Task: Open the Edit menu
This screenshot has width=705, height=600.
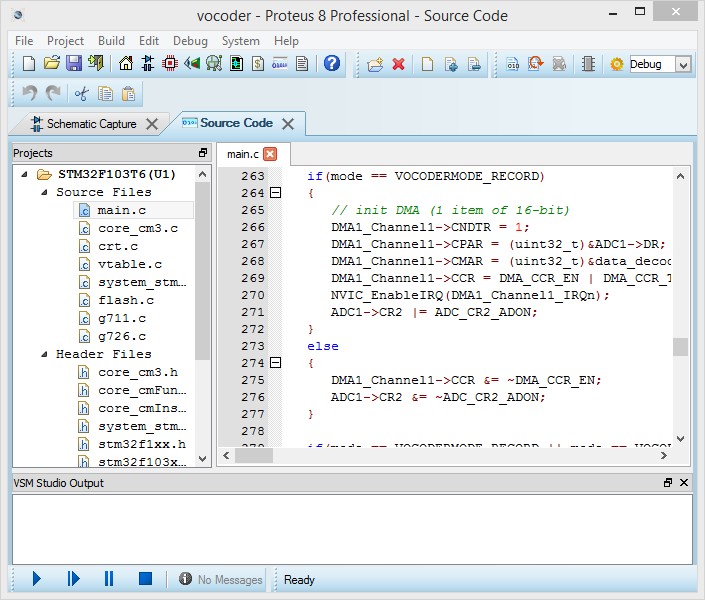Action: point(149,41)
